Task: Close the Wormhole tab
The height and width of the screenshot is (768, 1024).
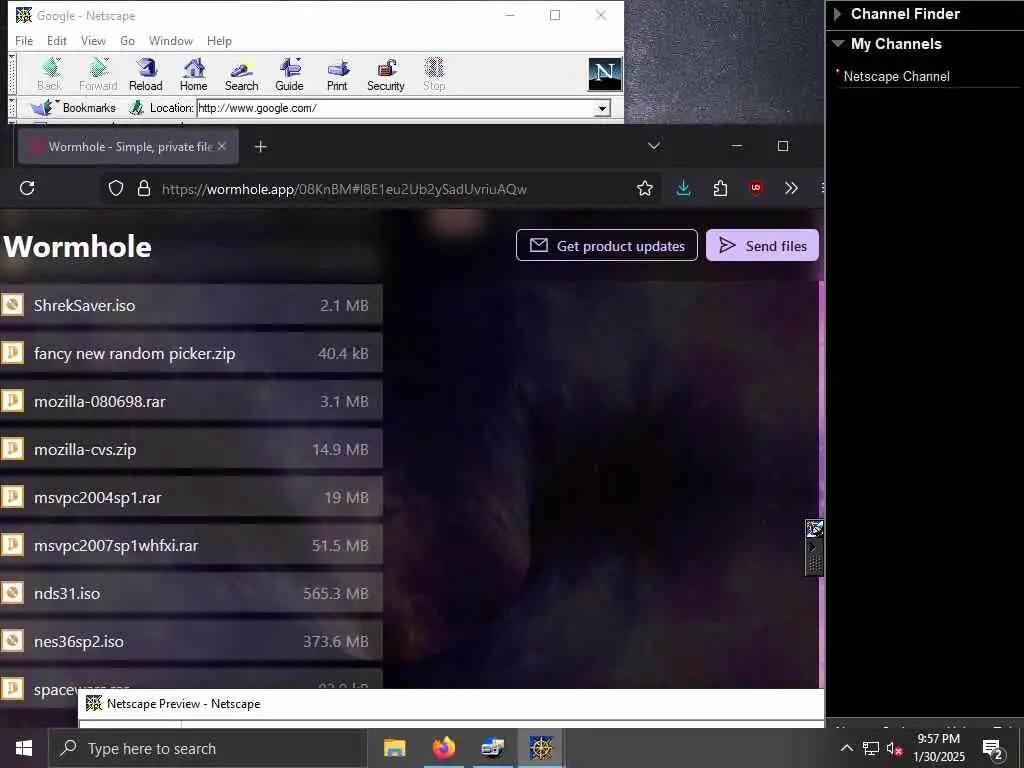Action: click(x=222, y=146)
